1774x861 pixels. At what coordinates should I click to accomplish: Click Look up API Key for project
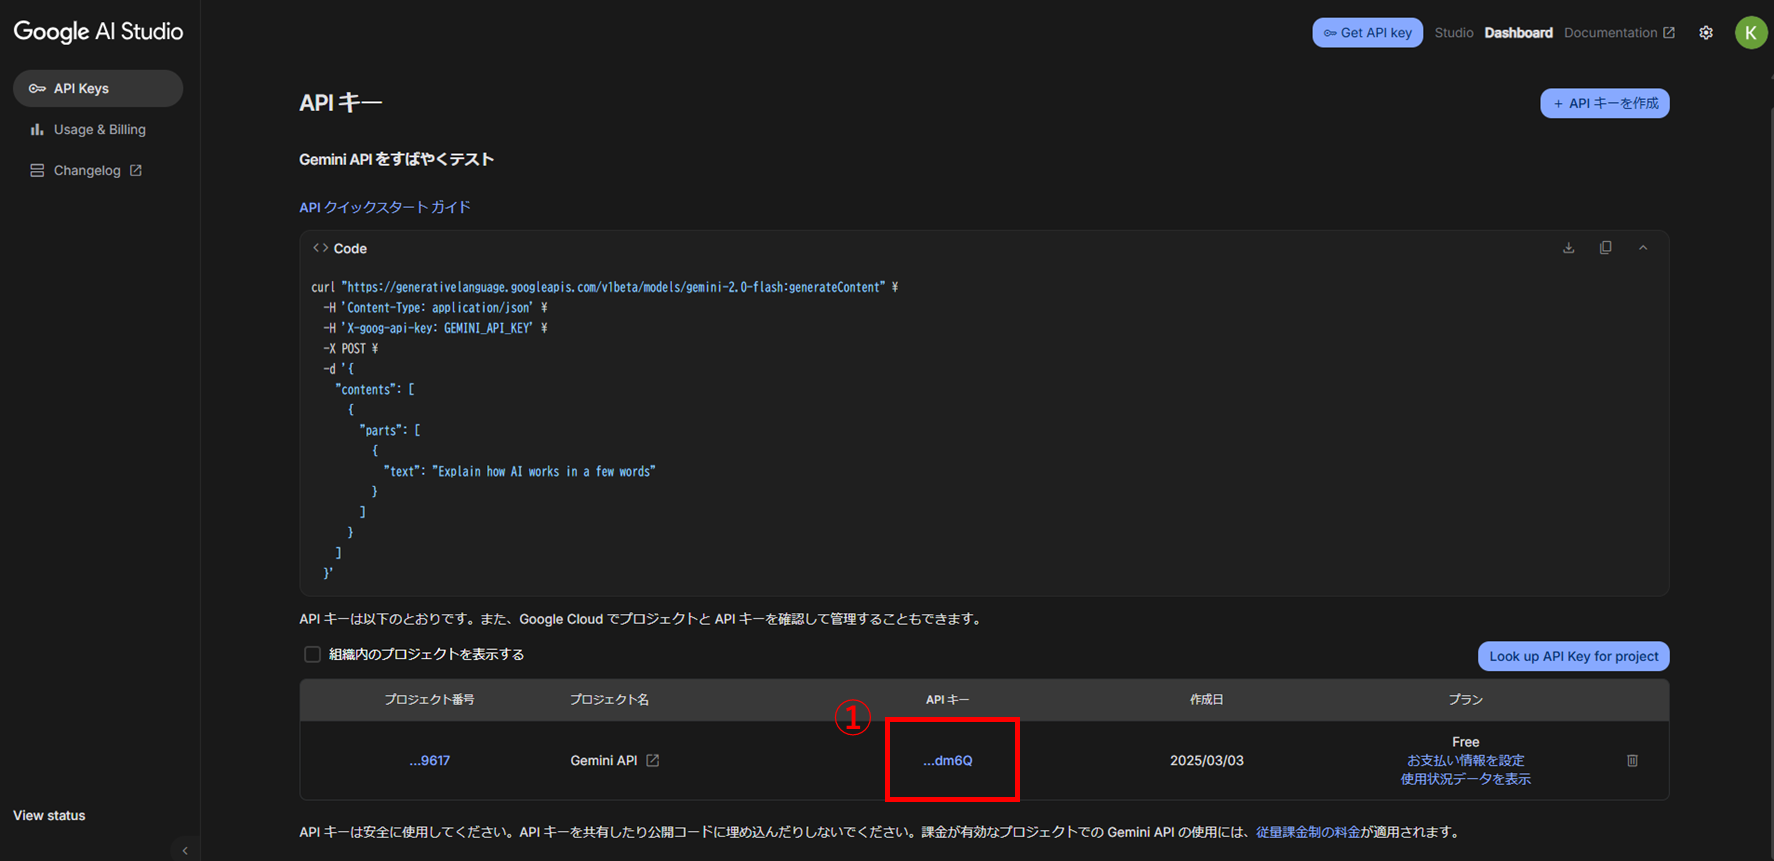(1573, 656)
